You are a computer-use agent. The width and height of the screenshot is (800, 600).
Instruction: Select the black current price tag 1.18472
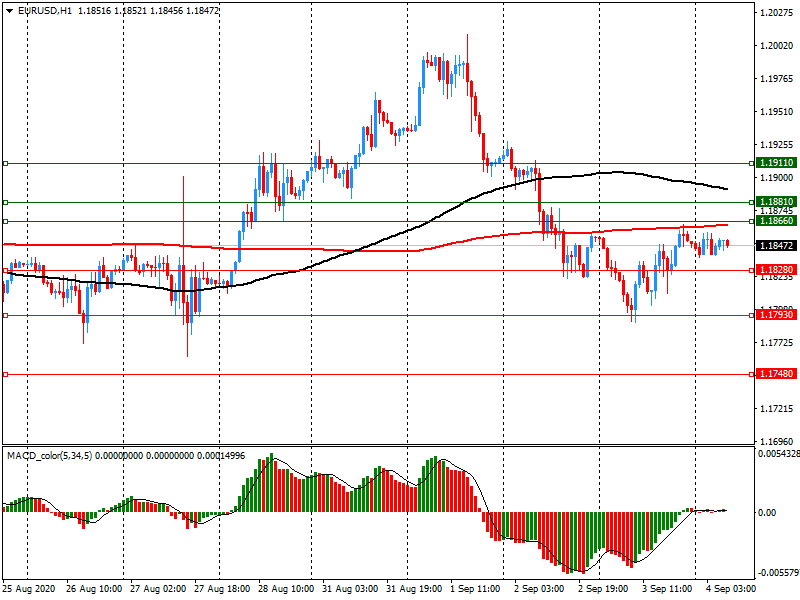coord(776,245)
